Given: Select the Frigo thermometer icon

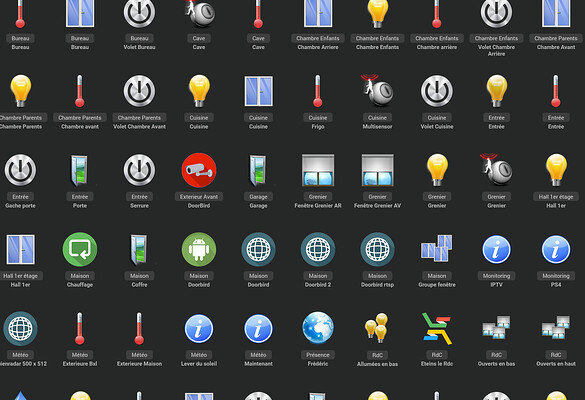Looking at the screenshot, I should pyautogui.click(x=317, y=91).
